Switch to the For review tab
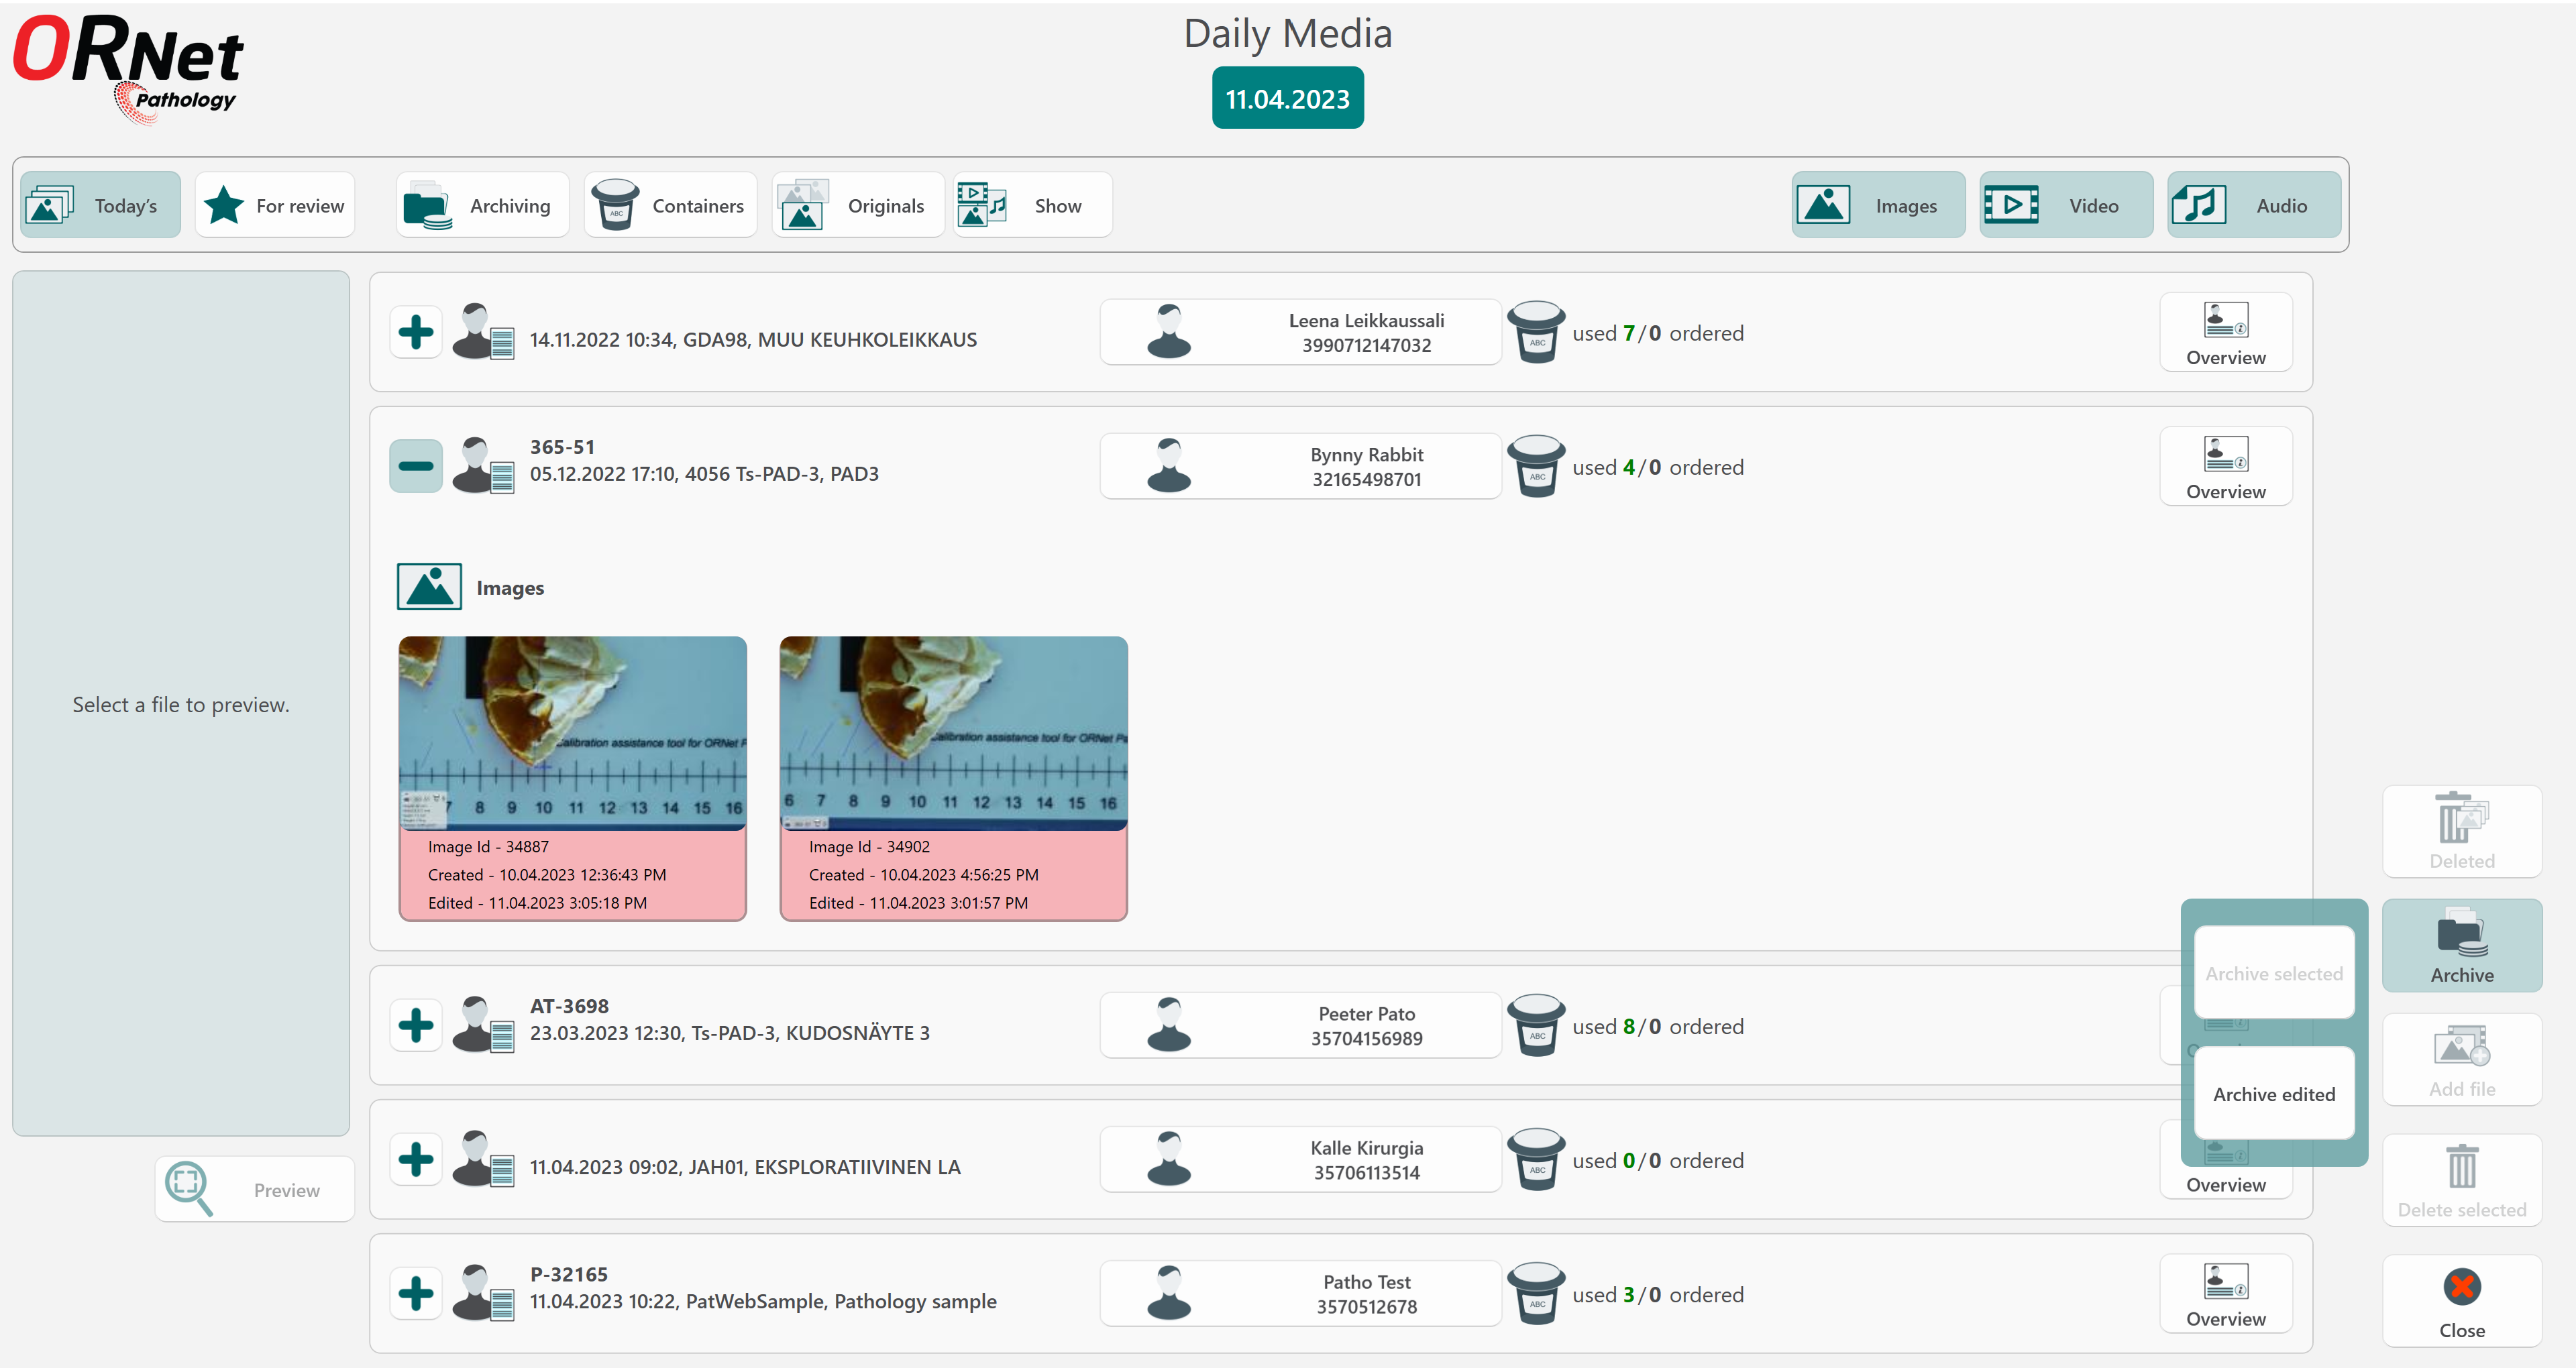 pyautogui.click(x=275, y=205)
